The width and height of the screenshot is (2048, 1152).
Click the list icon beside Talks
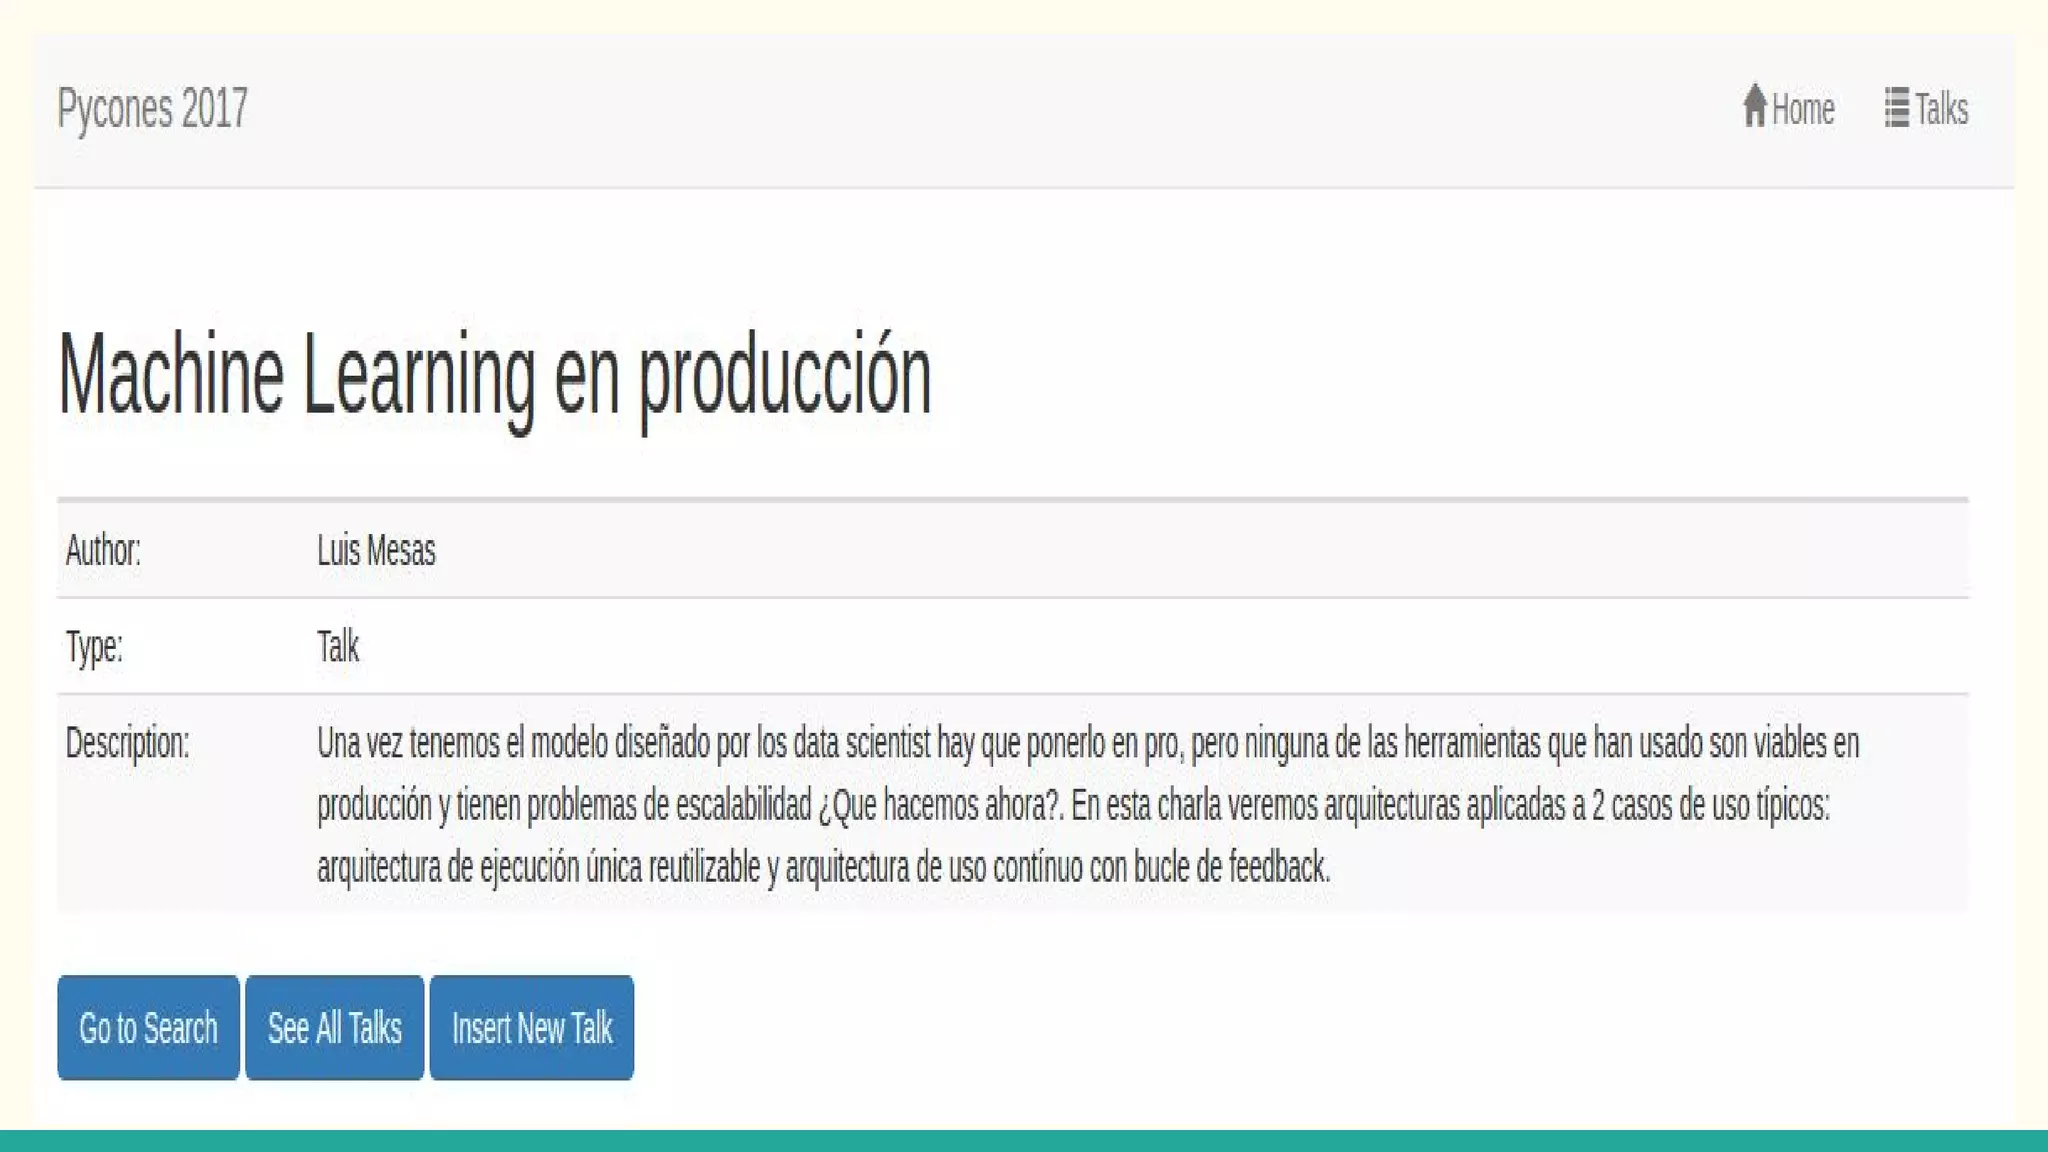click(x=1896, y=108)
